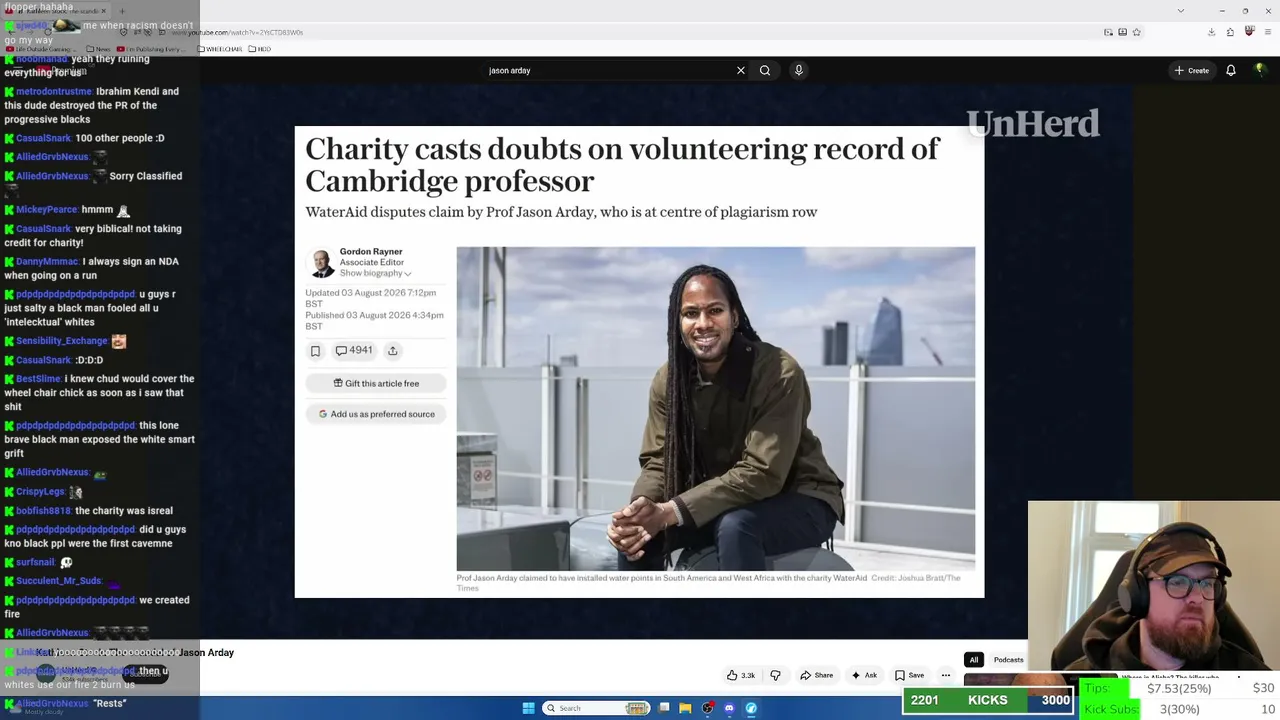The height and width of the screenshot is (720, 1280).
Task: Expand 'Show biography' for Gordon Rayner
Action: (375, 273)
